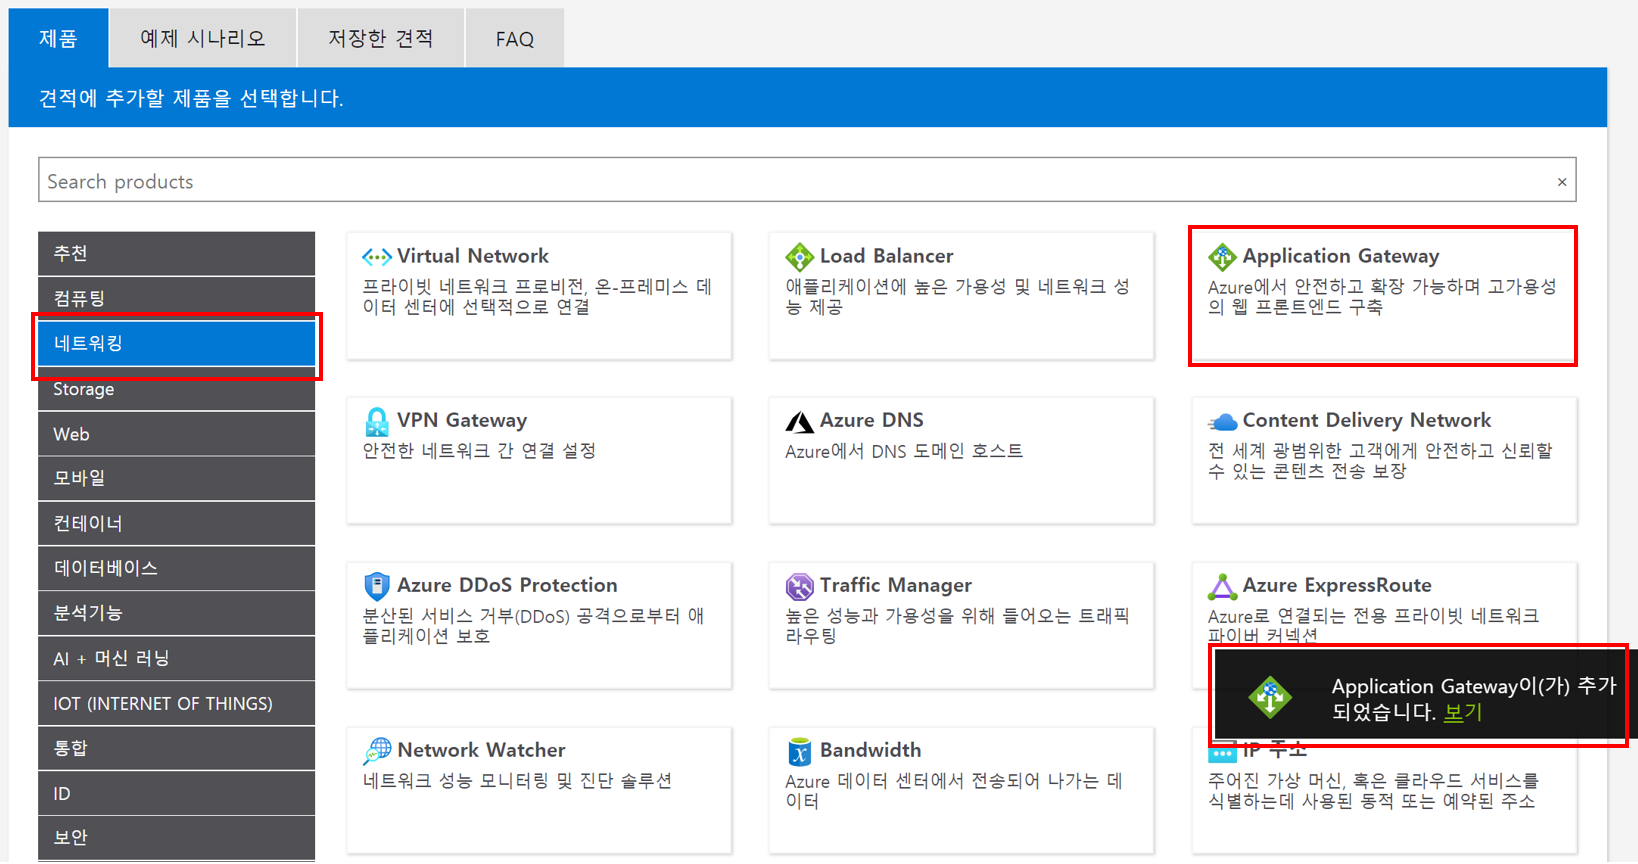Screen dimensions: 1638x864
Task: Click the Azure DDoS Protection shield icon
Action: 377,585
